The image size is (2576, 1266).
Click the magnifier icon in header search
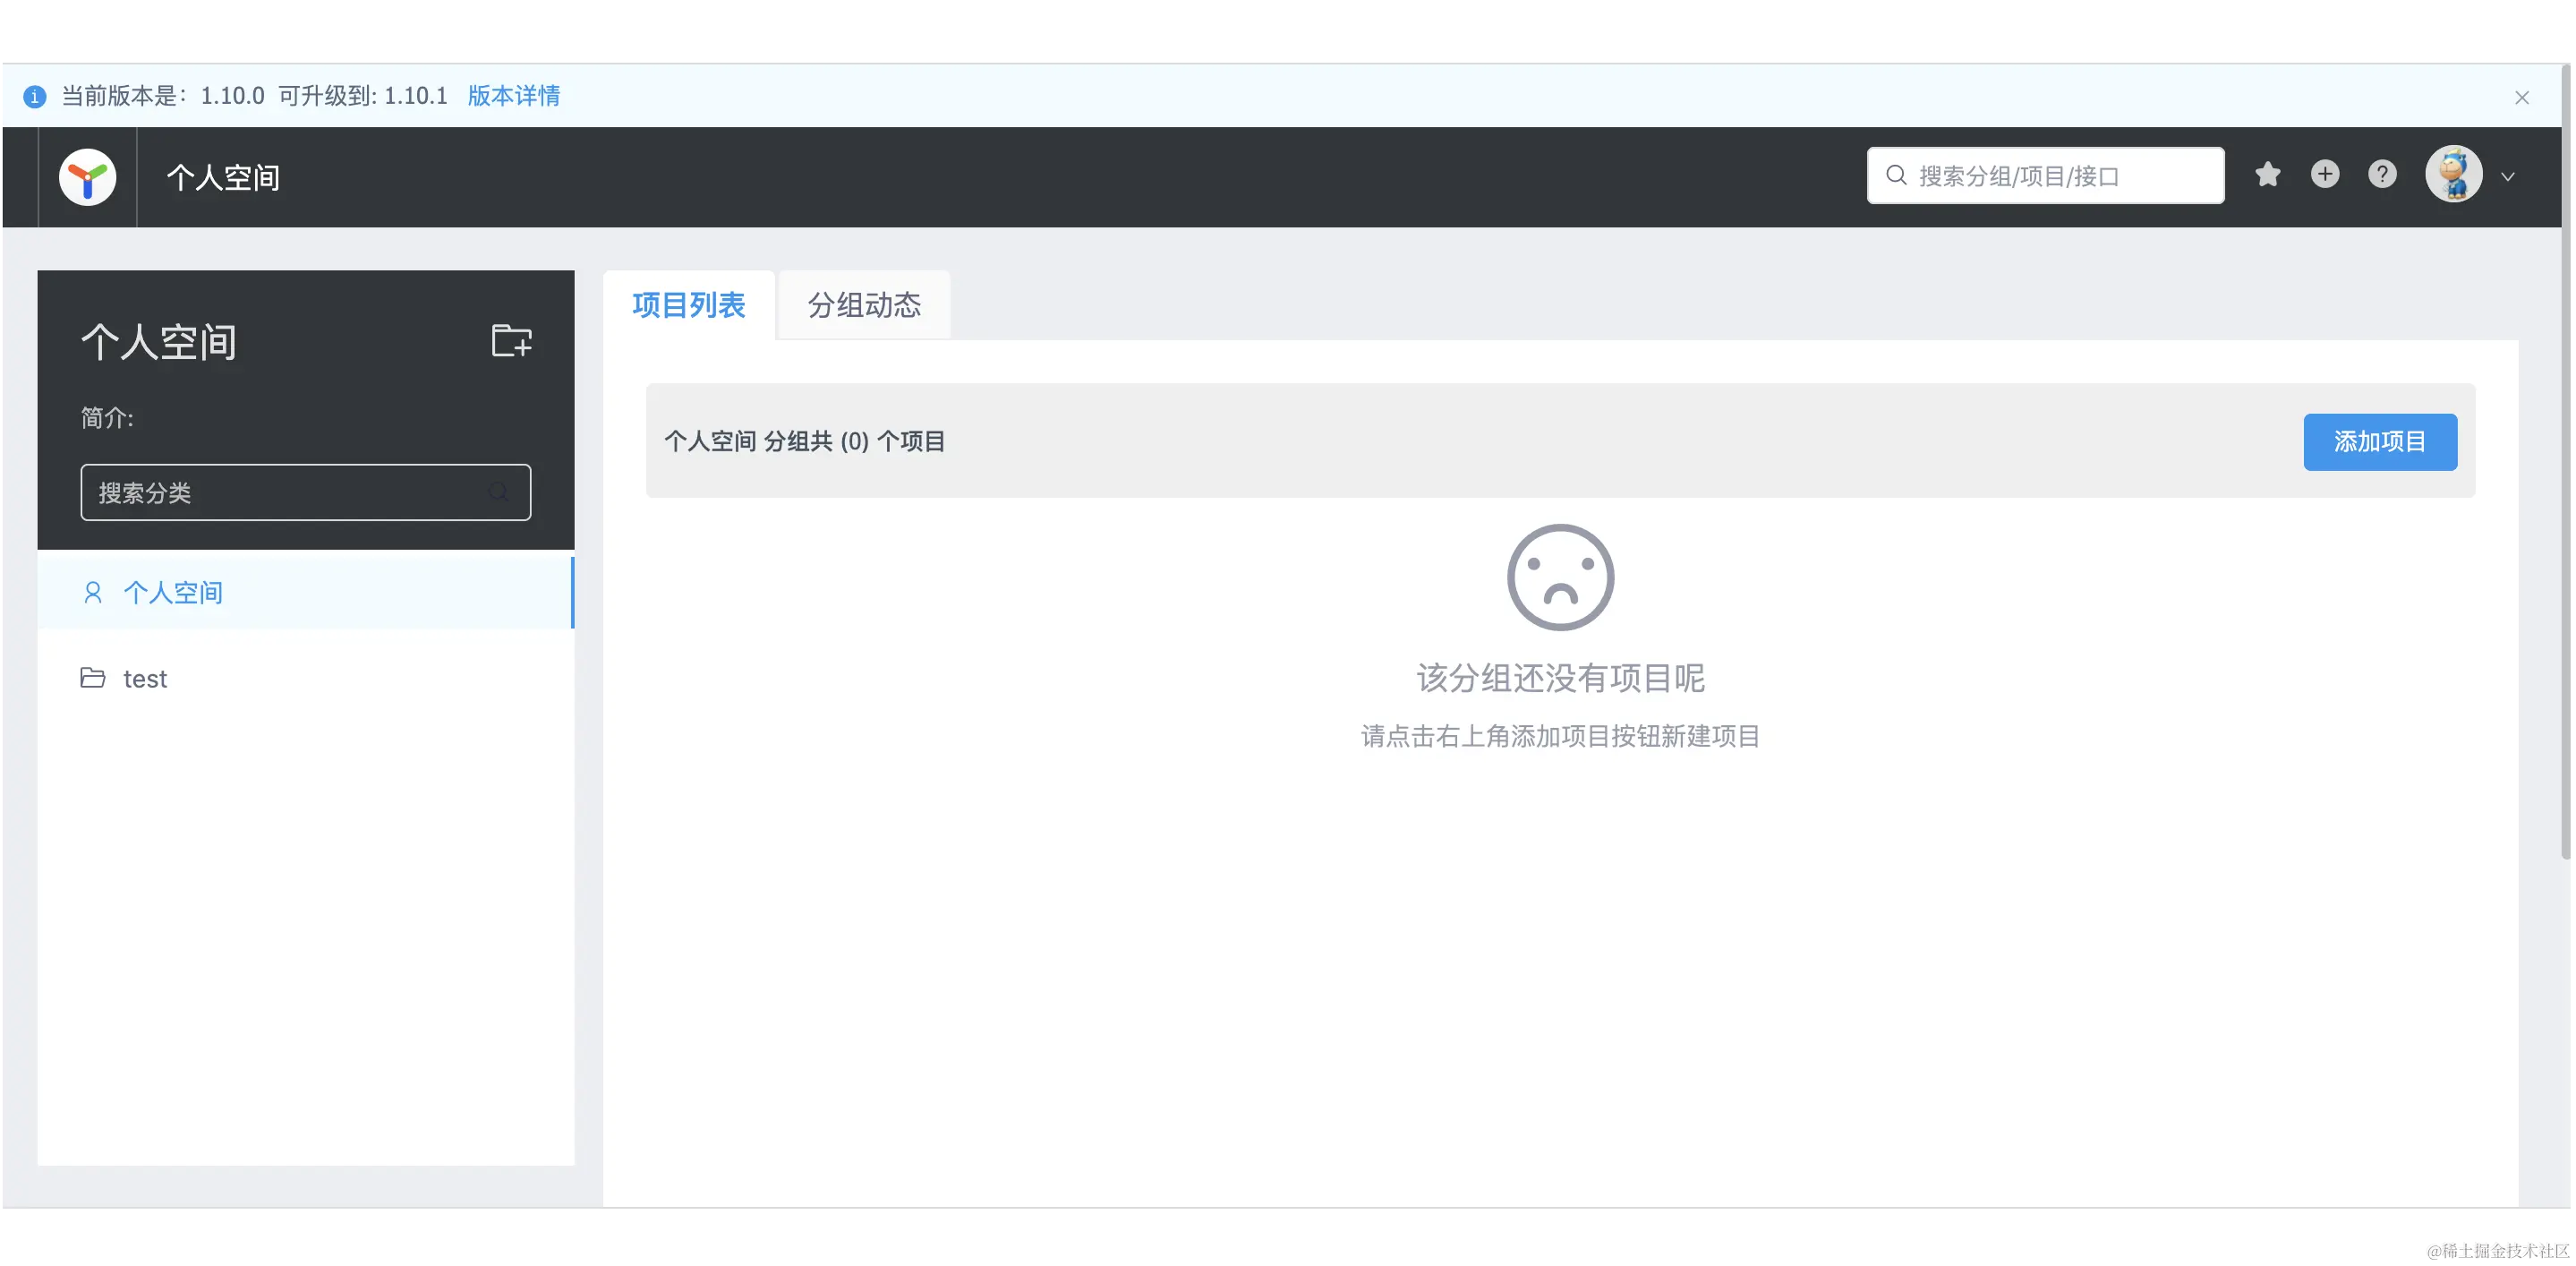1895,175
